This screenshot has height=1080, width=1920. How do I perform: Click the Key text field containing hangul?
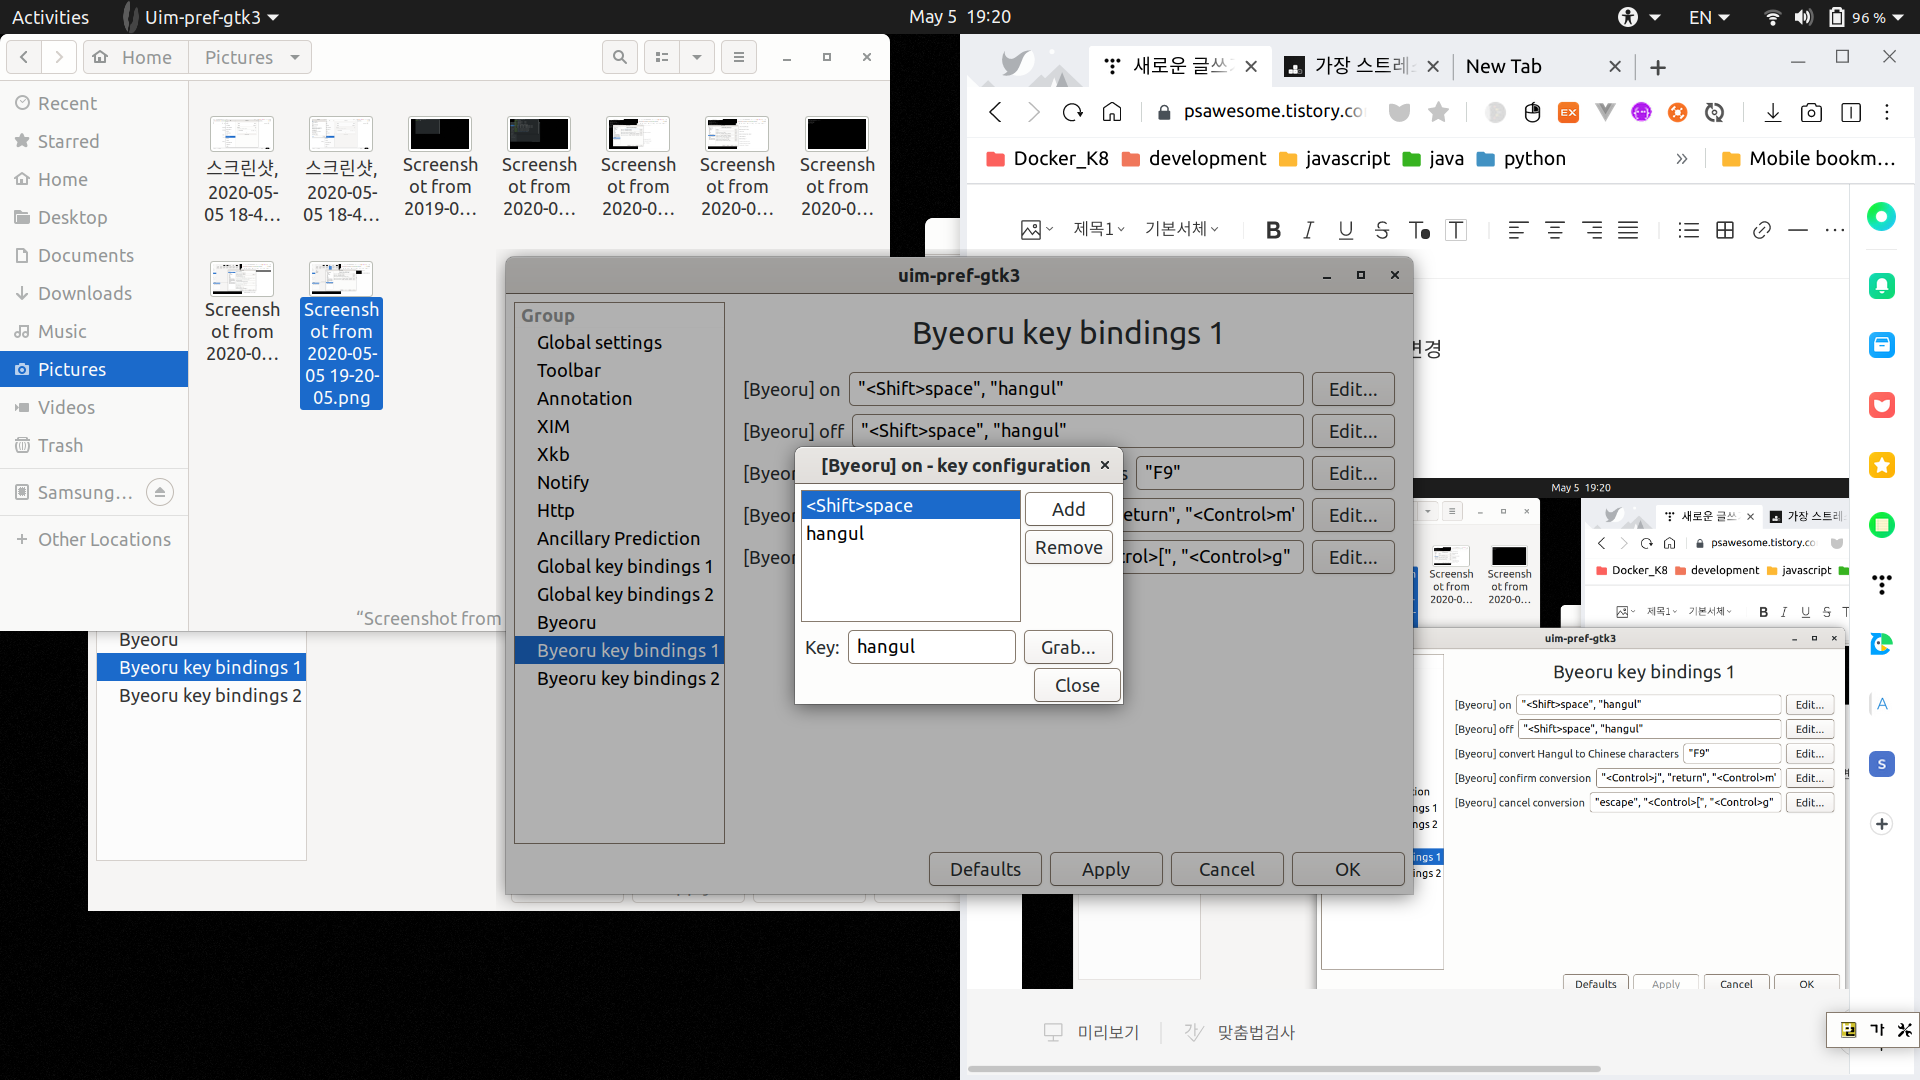point(931,647)
